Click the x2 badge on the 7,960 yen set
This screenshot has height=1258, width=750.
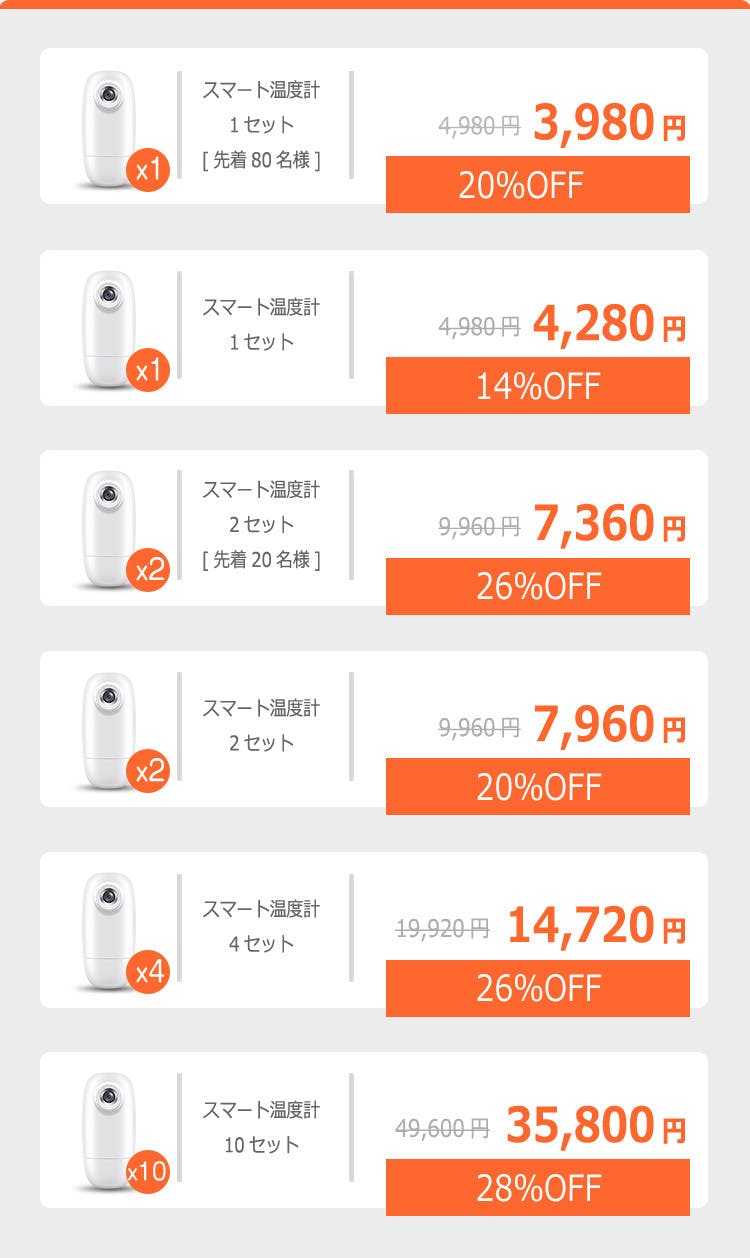tap(149, 772)
